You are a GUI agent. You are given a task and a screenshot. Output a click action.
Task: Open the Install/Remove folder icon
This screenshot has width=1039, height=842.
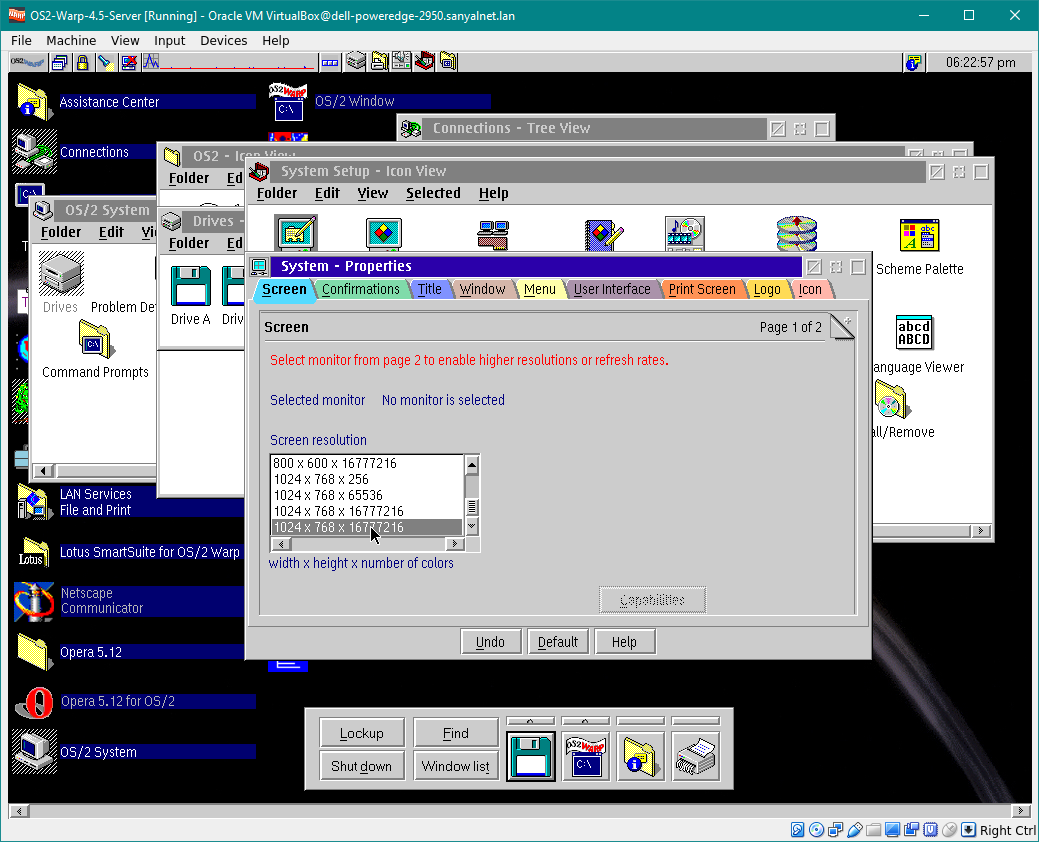tap(892, 399)
